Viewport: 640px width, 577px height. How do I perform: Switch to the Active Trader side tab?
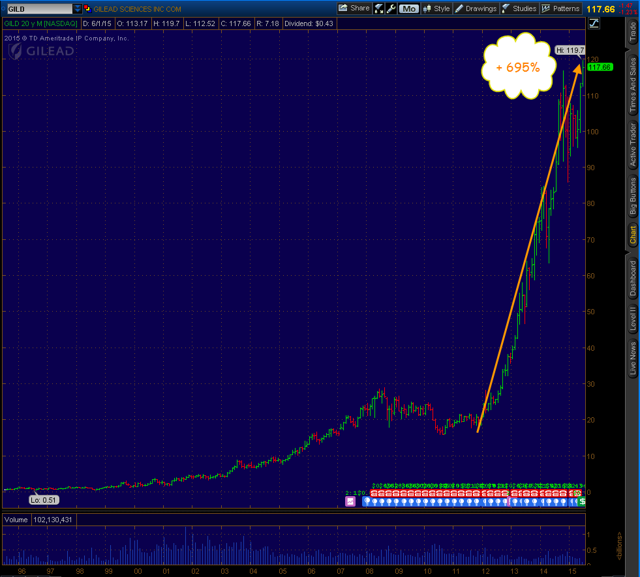[x=633, y=145]
